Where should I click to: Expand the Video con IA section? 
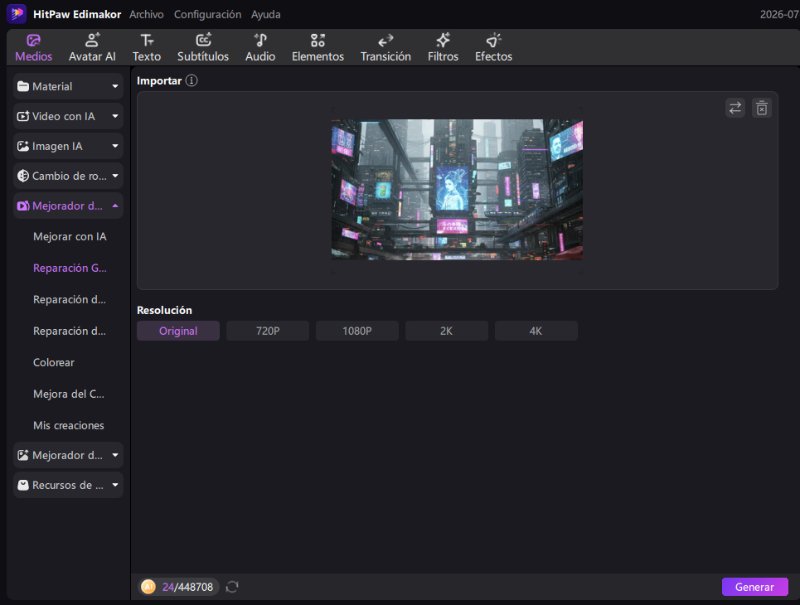[x=68, y=116]
